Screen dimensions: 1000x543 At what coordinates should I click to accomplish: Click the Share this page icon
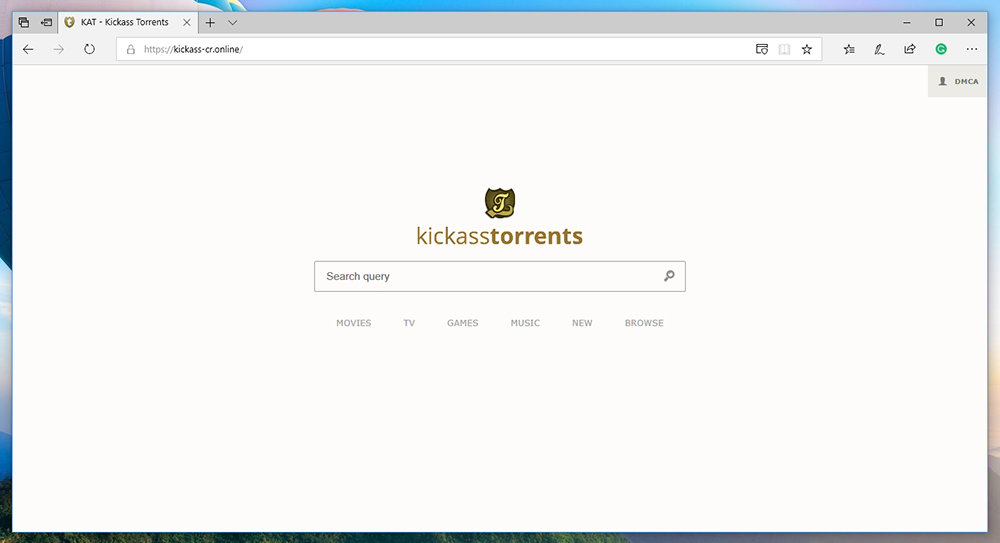tap(910, 49)
